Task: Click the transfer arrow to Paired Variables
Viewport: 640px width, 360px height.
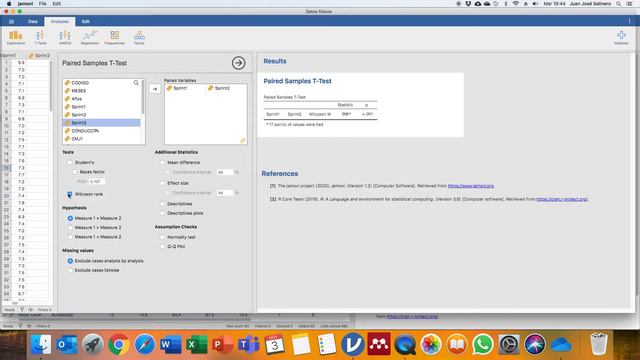Action: (155, 89)
